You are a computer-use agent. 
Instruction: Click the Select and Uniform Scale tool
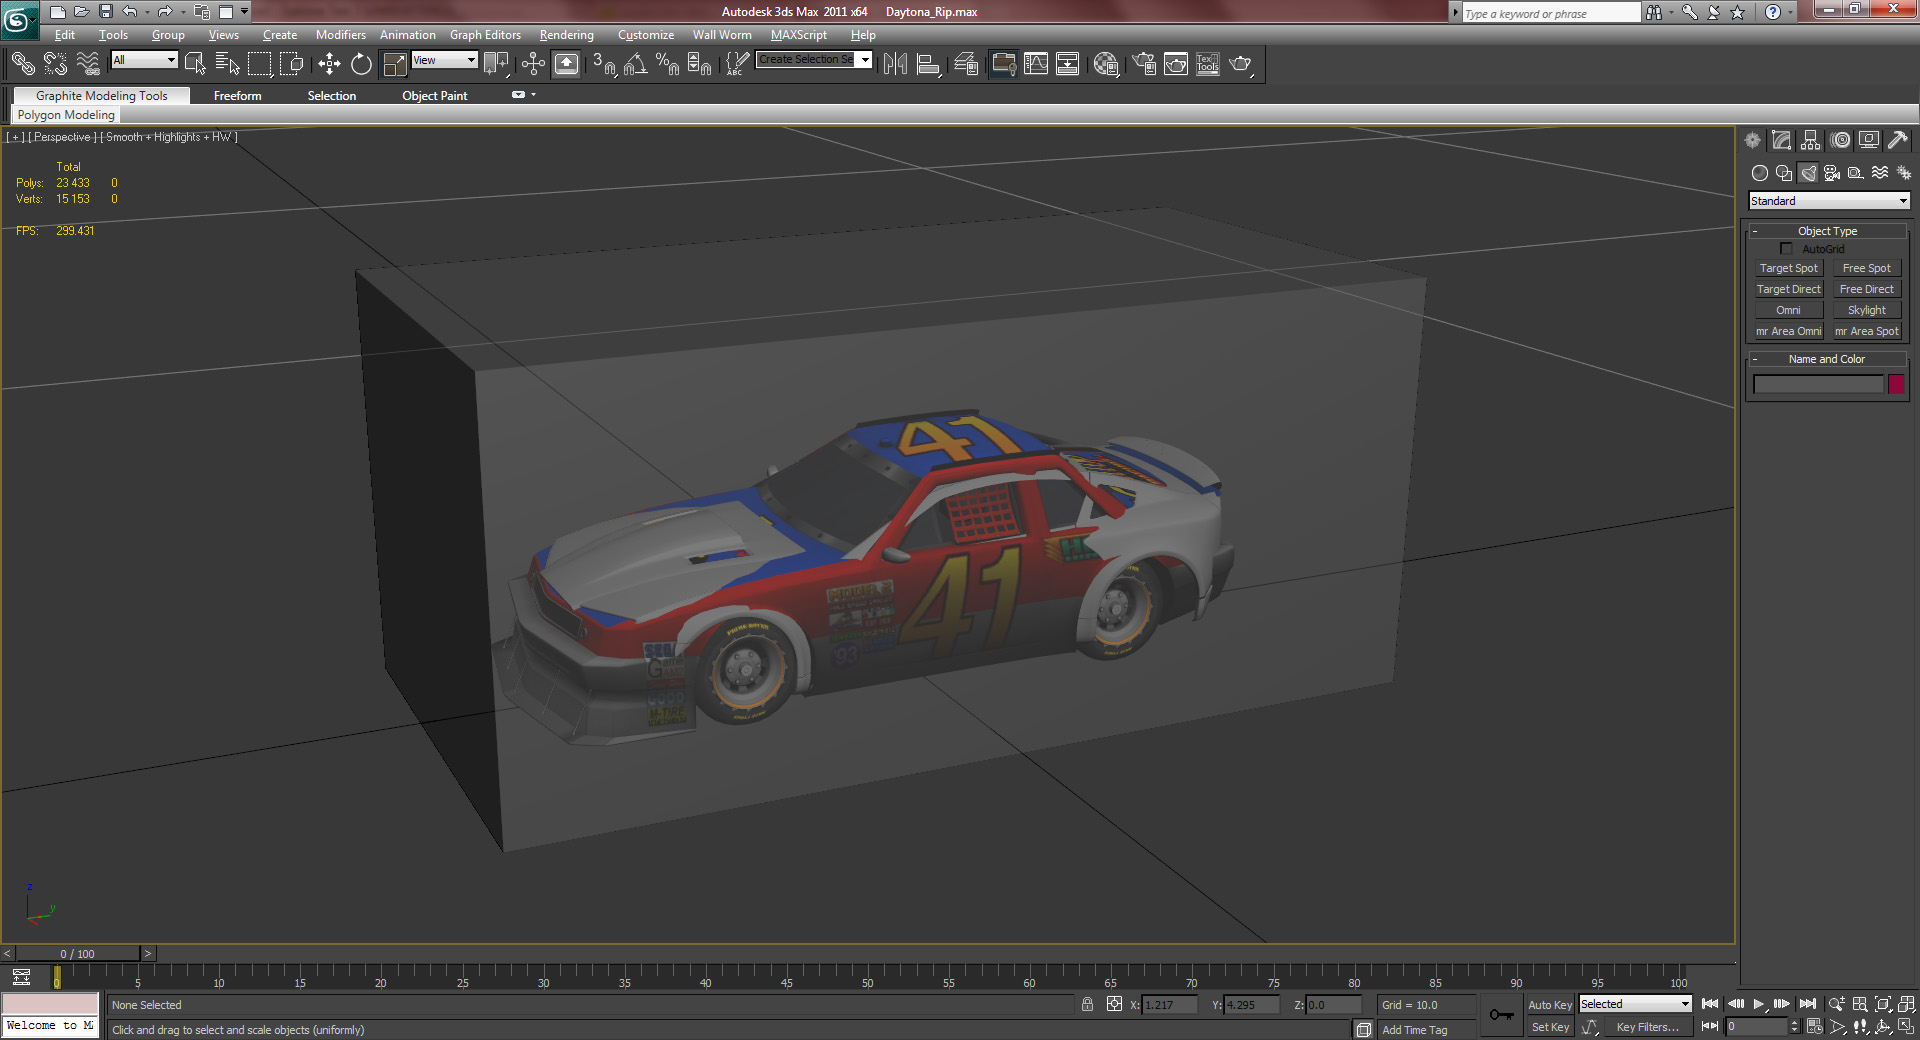coord(395,64)
